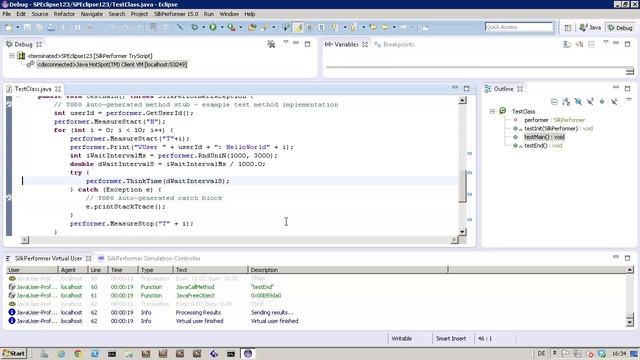Select testEnd() in the Outline

pos(536,145)
